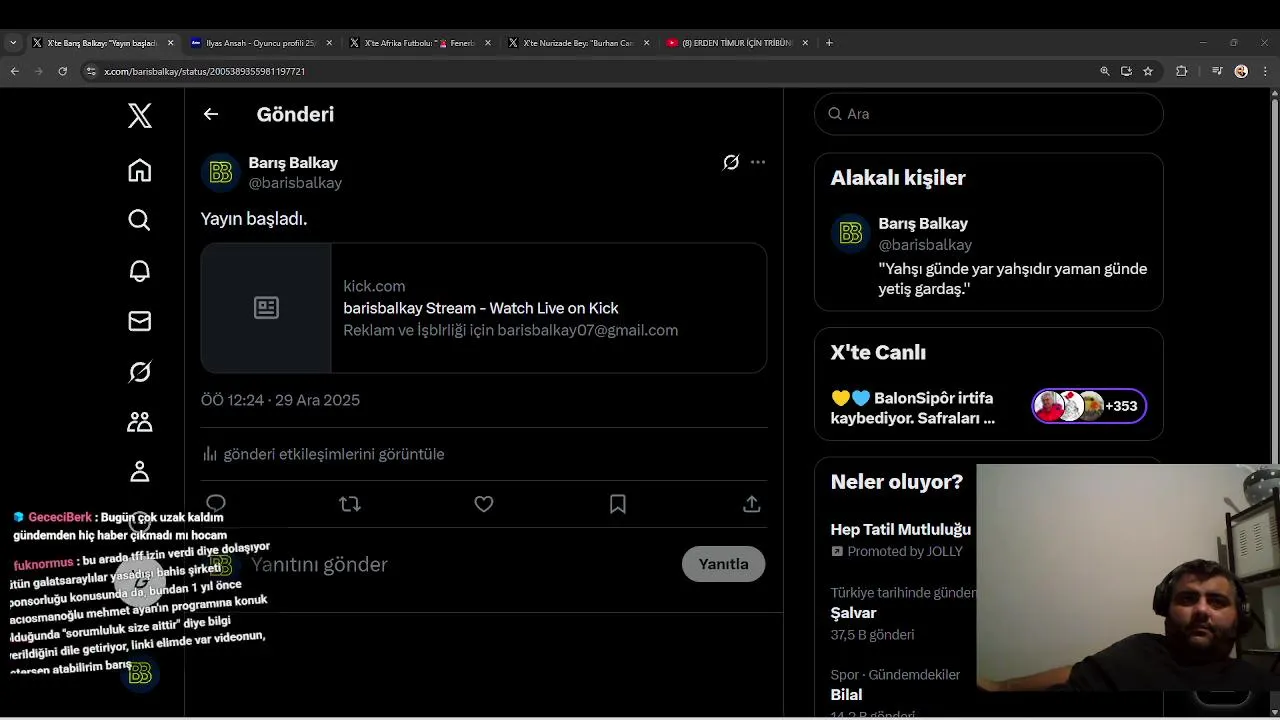Open the Communities people icon
1280x720 pixels.
140,422
